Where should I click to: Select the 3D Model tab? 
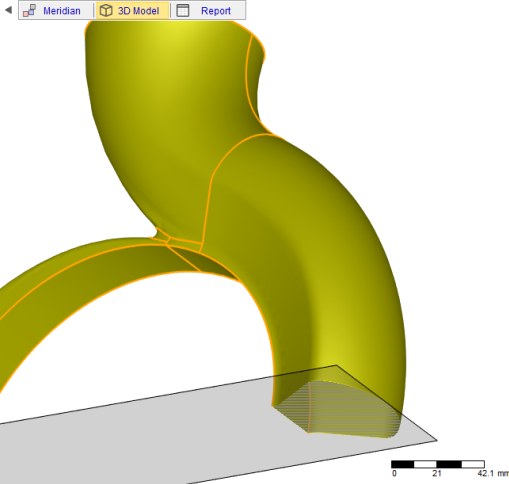(132, 11)
